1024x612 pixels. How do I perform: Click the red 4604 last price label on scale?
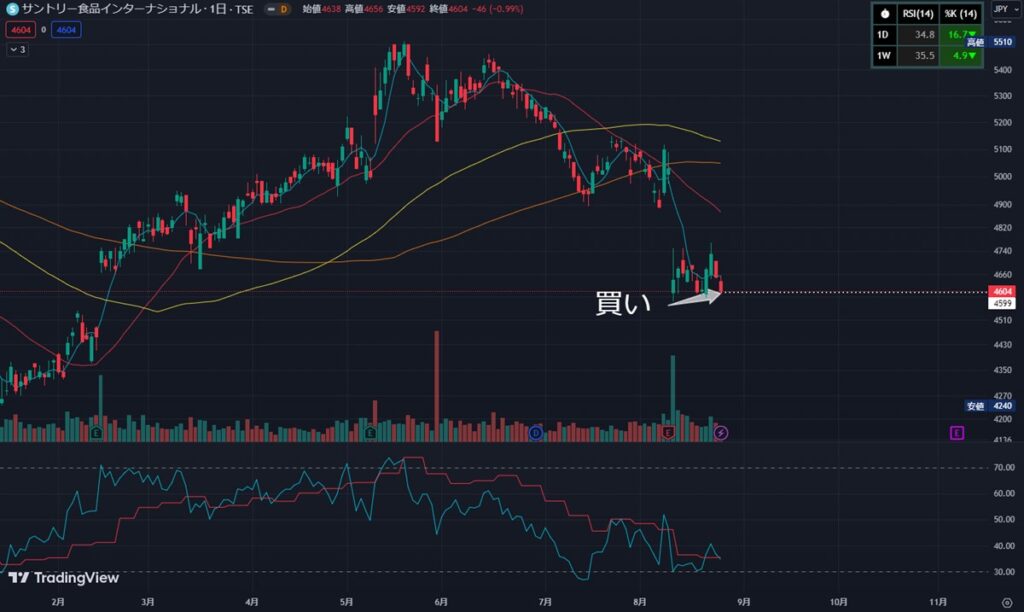pyautogui.click(x=1002, y=291)
